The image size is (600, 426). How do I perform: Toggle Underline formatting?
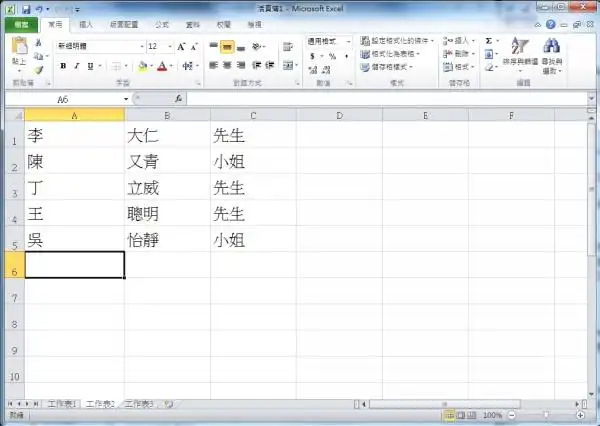click(x=90, y=66)
